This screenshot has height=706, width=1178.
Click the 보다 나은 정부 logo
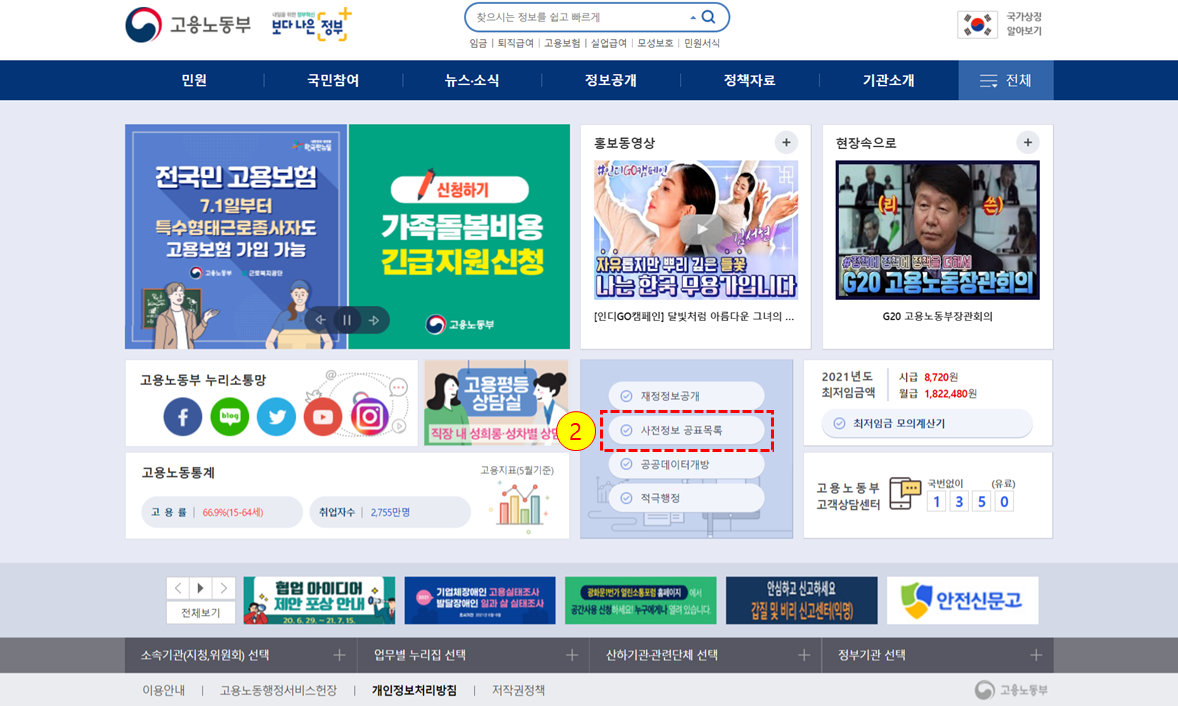pyautogui.click(x=311, y=26)
